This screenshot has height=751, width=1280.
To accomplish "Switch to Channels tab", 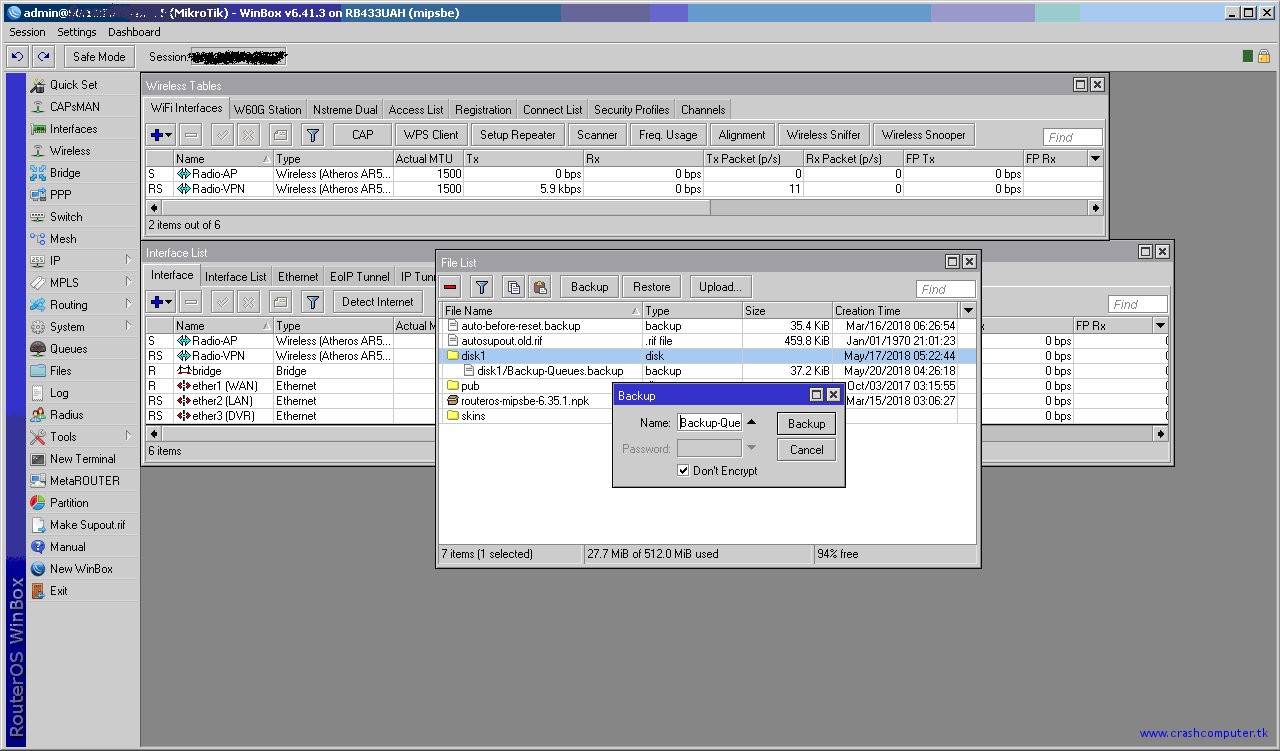I will click(x=703, y=110).
